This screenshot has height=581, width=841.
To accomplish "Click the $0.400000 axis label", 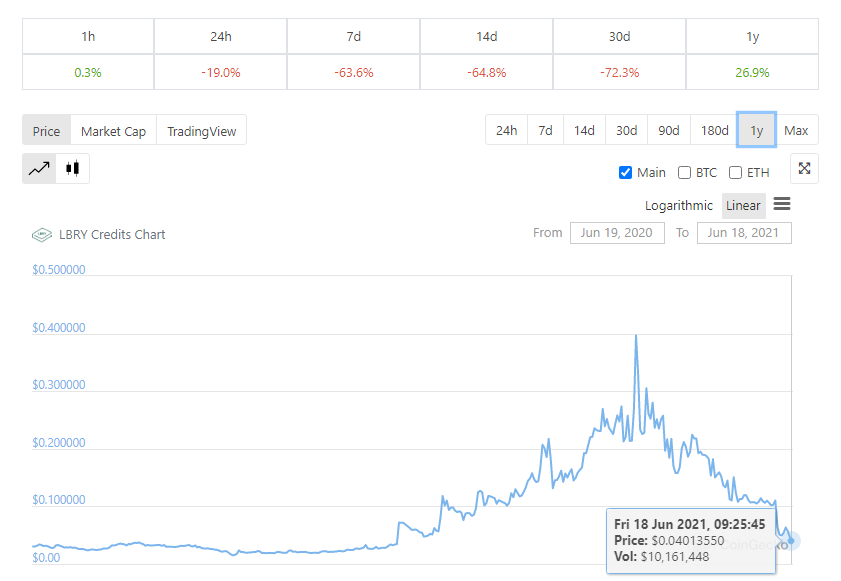I will [58, 328].
